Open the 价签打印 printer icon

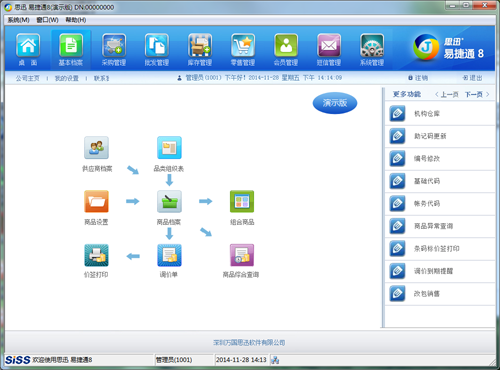[96, 255]
